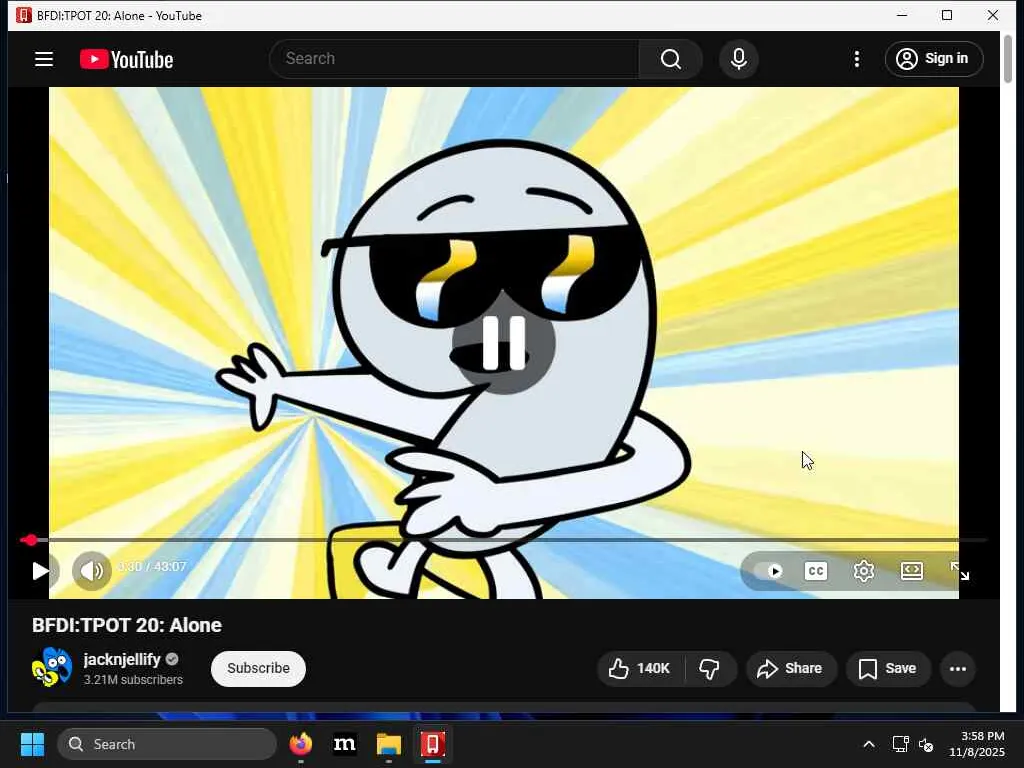
Task: Show hidden system tray icons
Action: pyautogui.click(x=869, y=744)
